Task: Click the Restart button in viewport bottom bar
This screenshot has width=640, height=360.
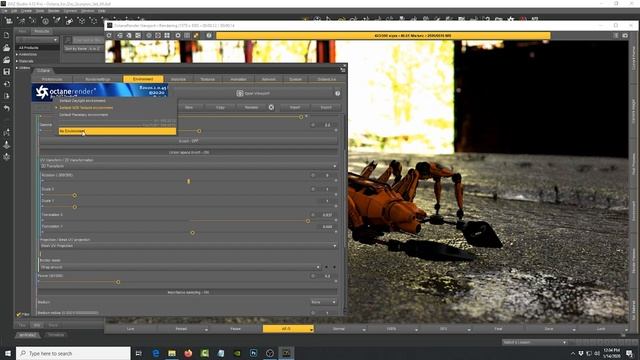Action: point(181,329)
